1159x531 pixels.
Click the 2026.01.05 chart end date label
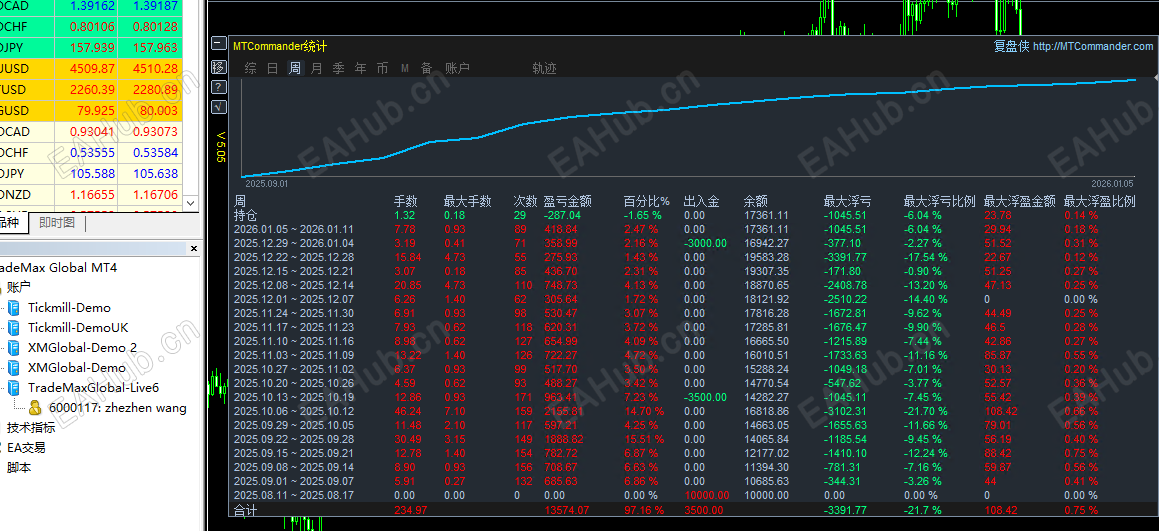[x=1112, y=183]
